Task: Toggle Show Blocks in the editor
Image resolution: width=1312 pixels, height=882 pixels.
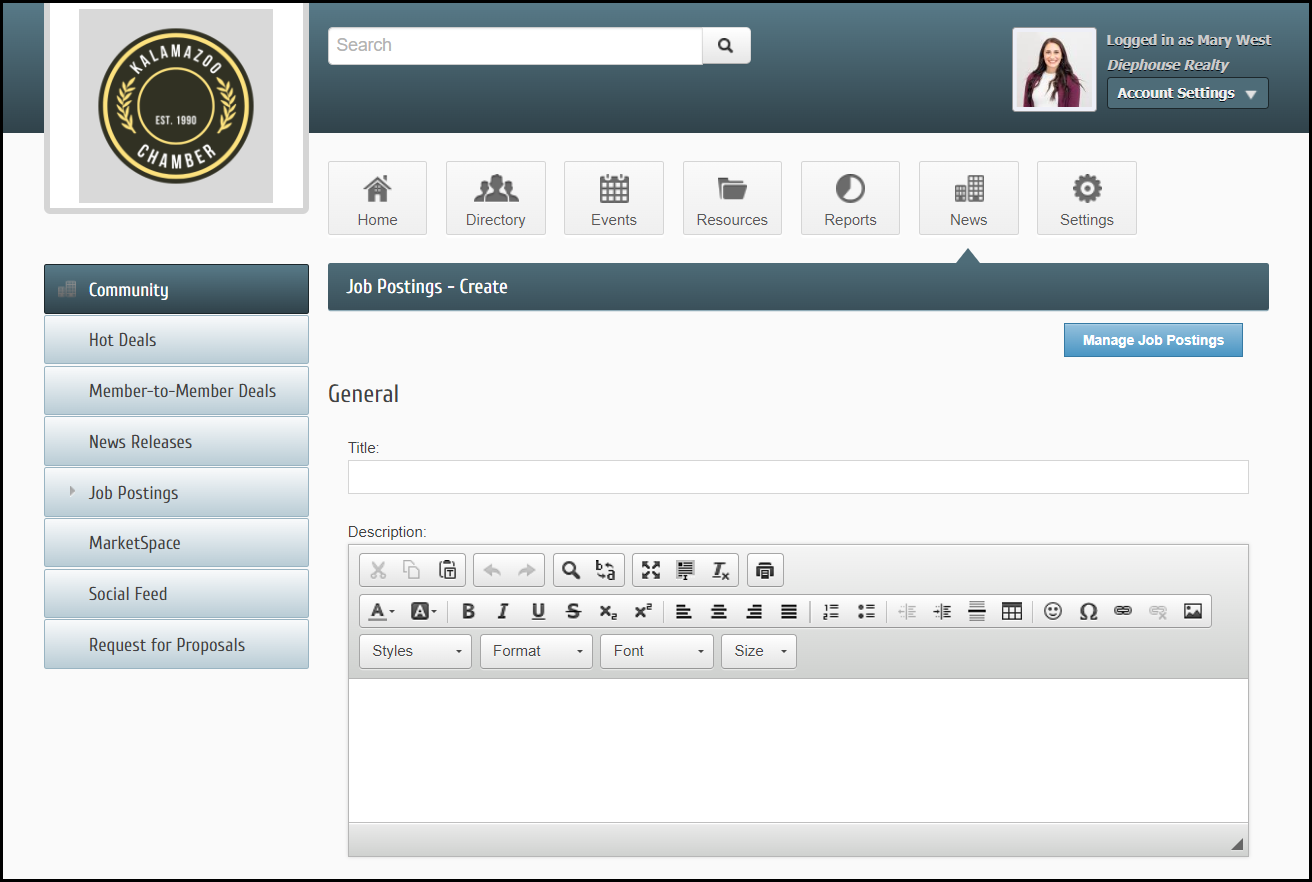Action: click(x=685, y=570)
